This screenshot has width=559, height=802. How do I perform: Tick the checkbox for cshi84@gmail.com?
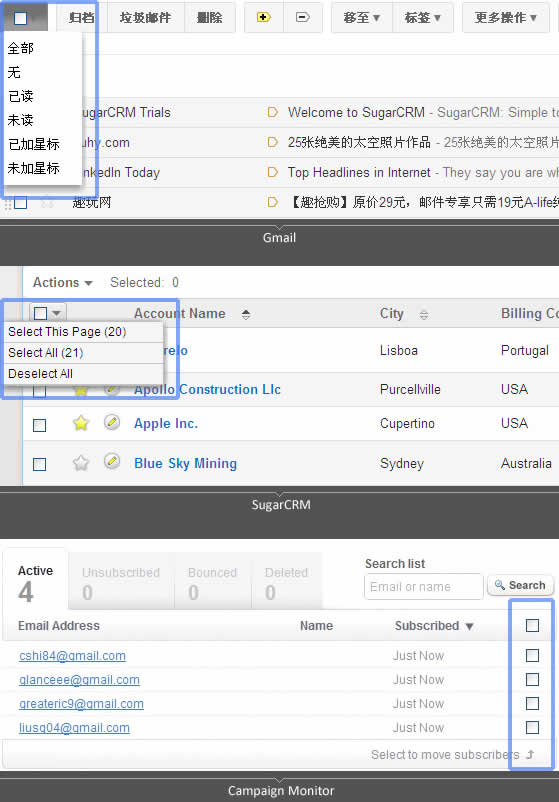[x=532, y=655]
